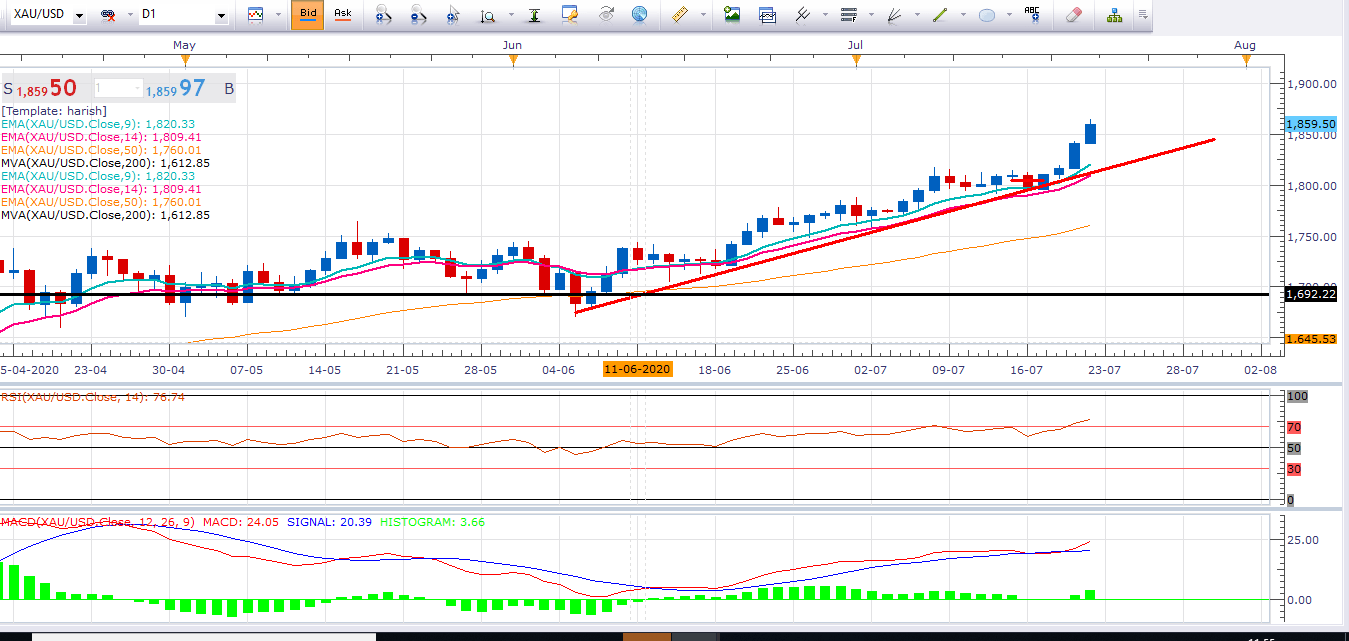Image resolution: width=1349 pixels, height=641 pixels.
Task: Select the green trend line tool
Action: [940, 15]
